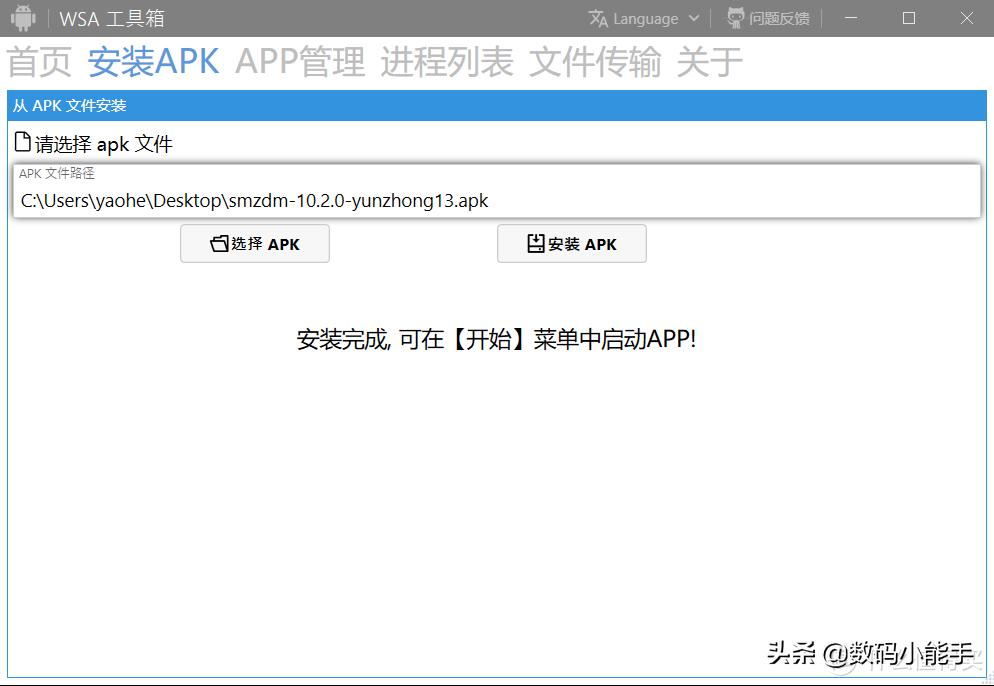Click the 文A language icon
The height and width of the screenshot is (686, 994).
(598, 18)
